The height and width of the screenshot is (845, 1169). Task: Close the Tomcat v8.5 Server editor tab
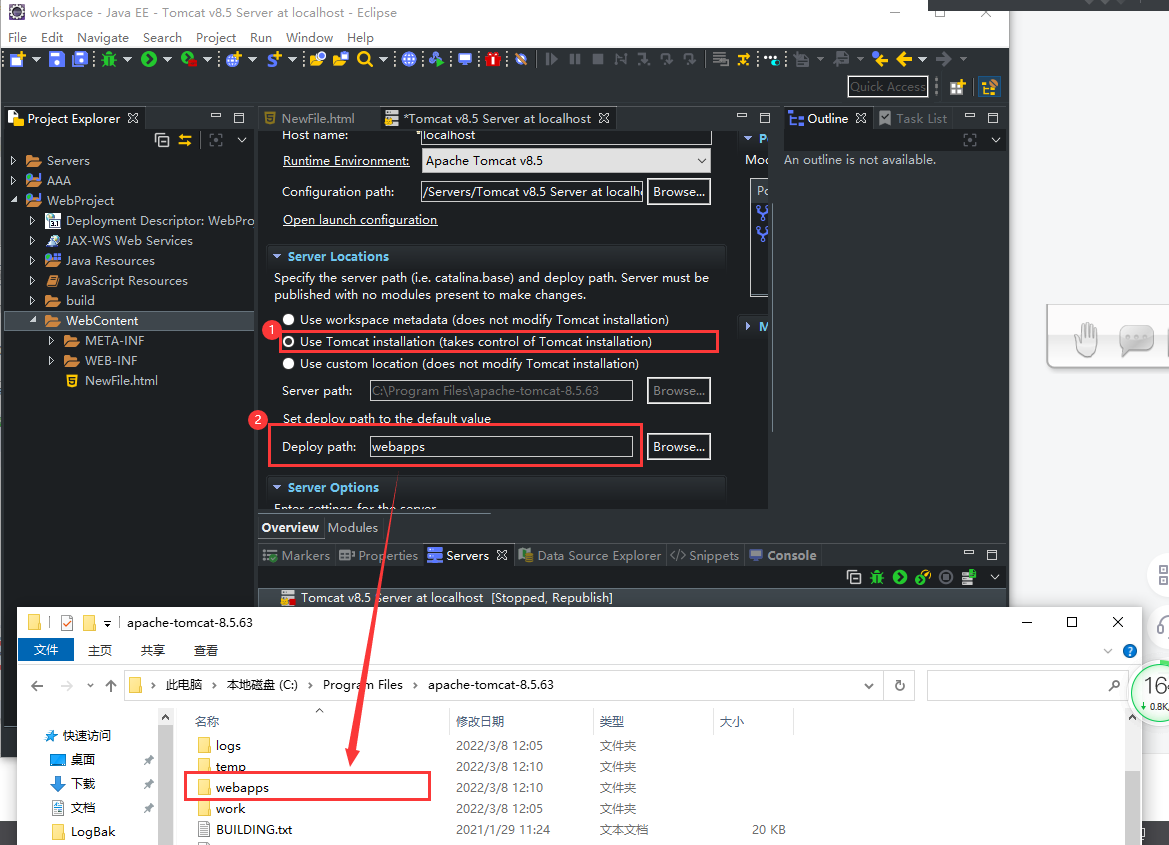pyautogui.click(x=604, y=118)
